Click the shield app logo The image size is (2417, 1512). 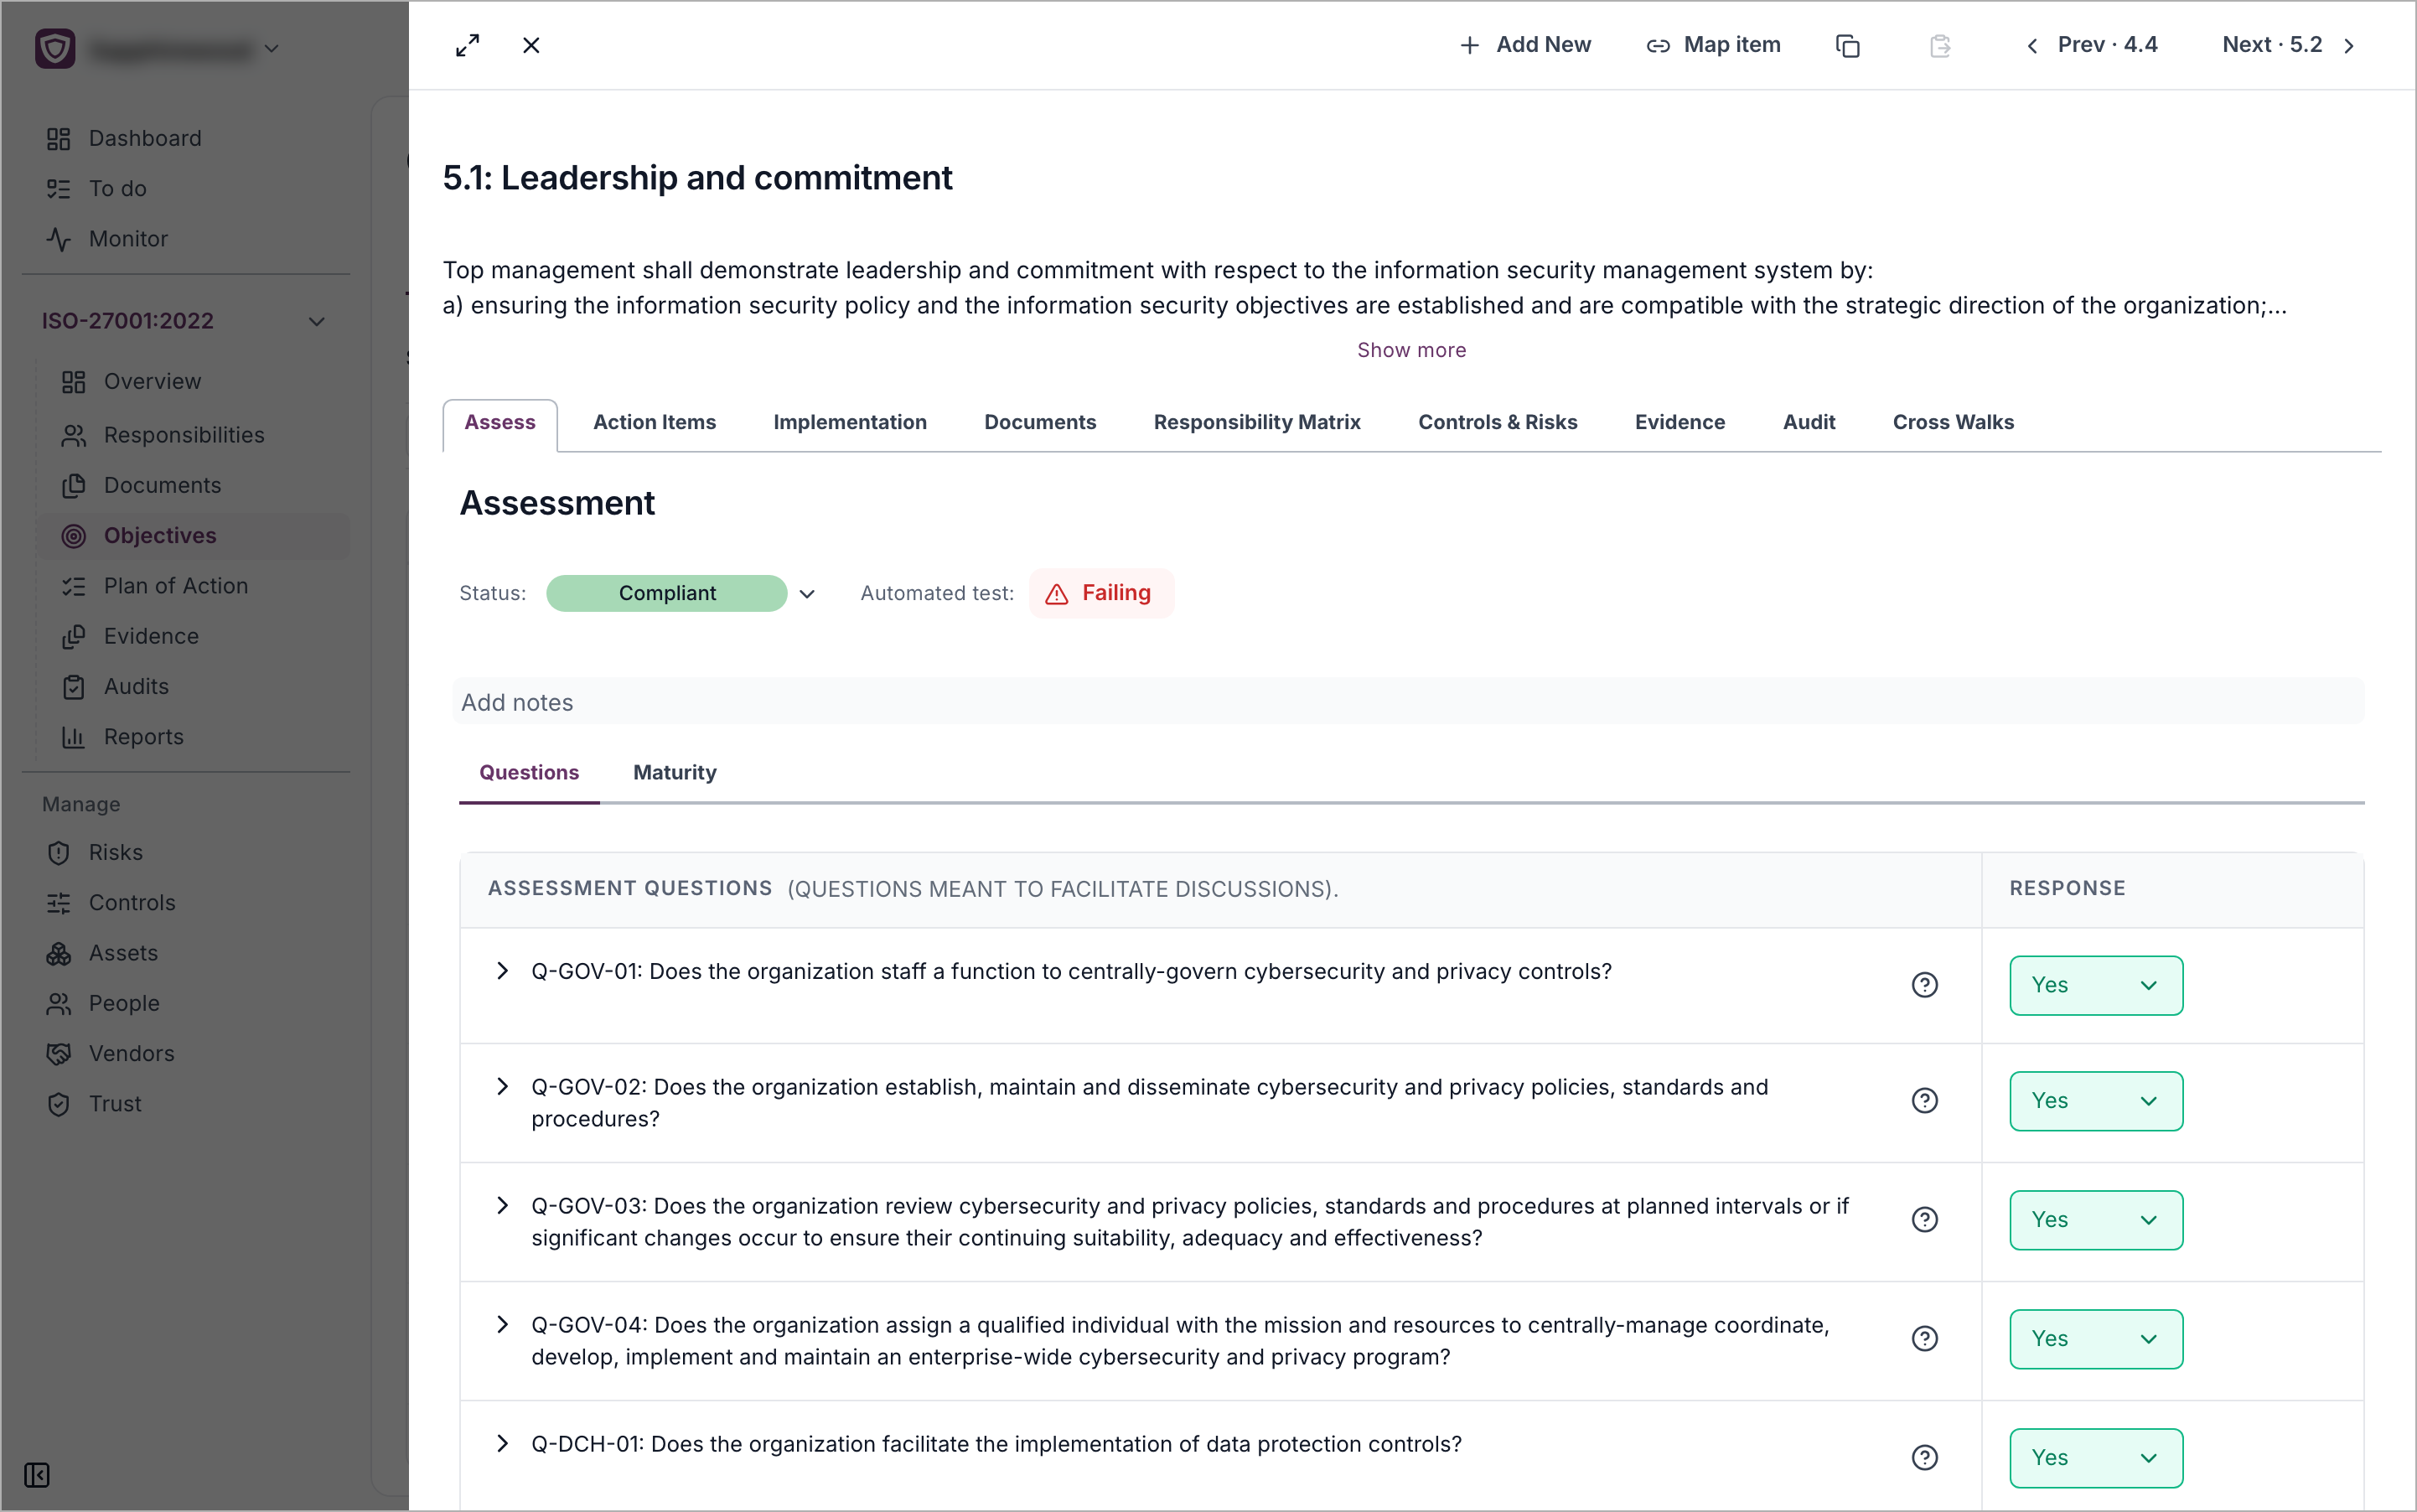pos(55,48)
